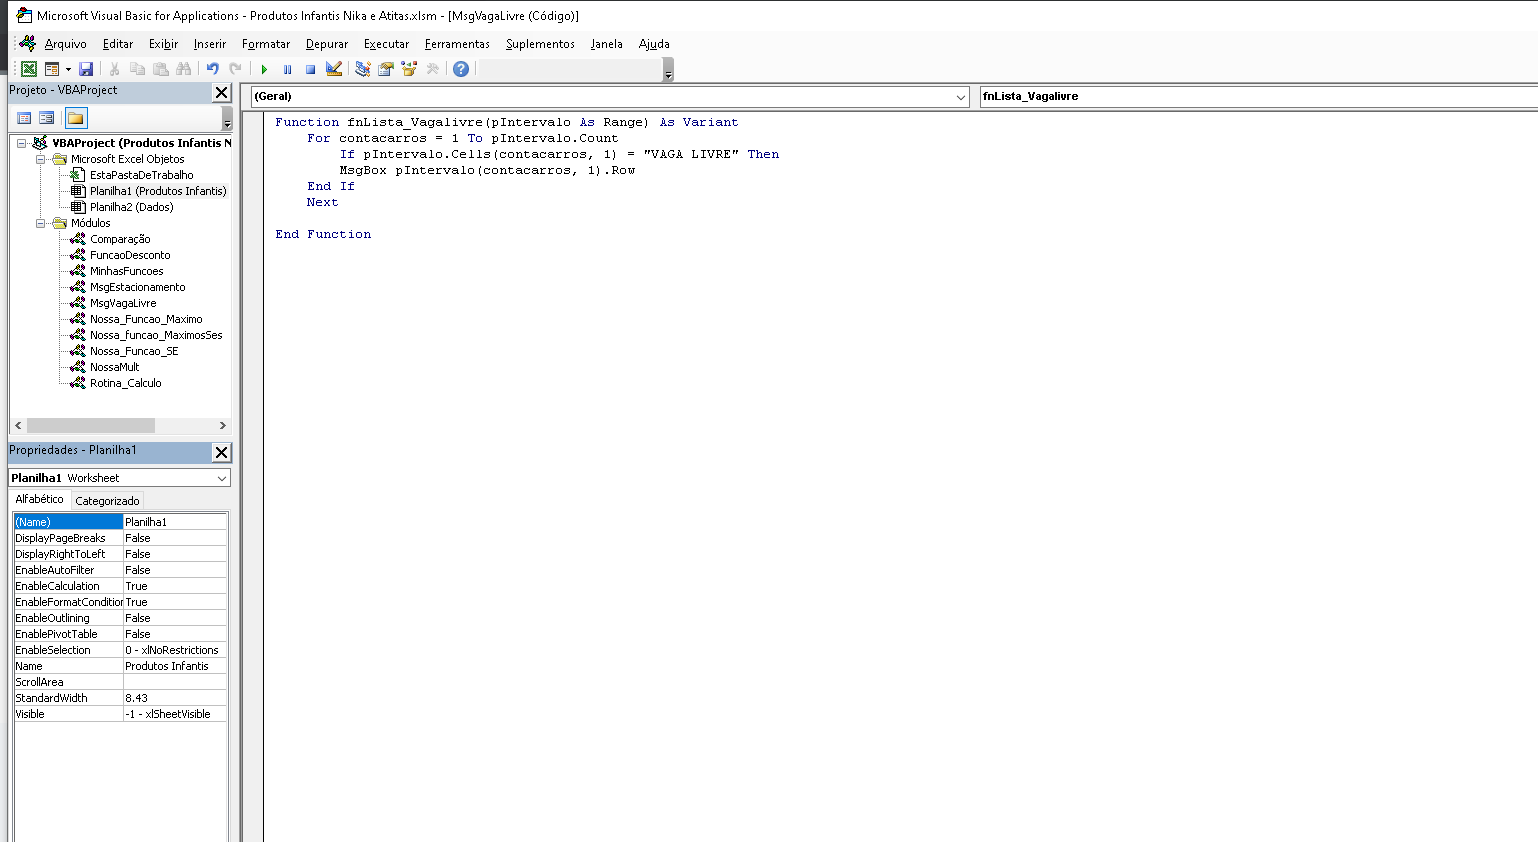Open the Properties Window toolbar icon
Screen dimensions: 1538x842
pyautogui.click(x=386, y=69)
